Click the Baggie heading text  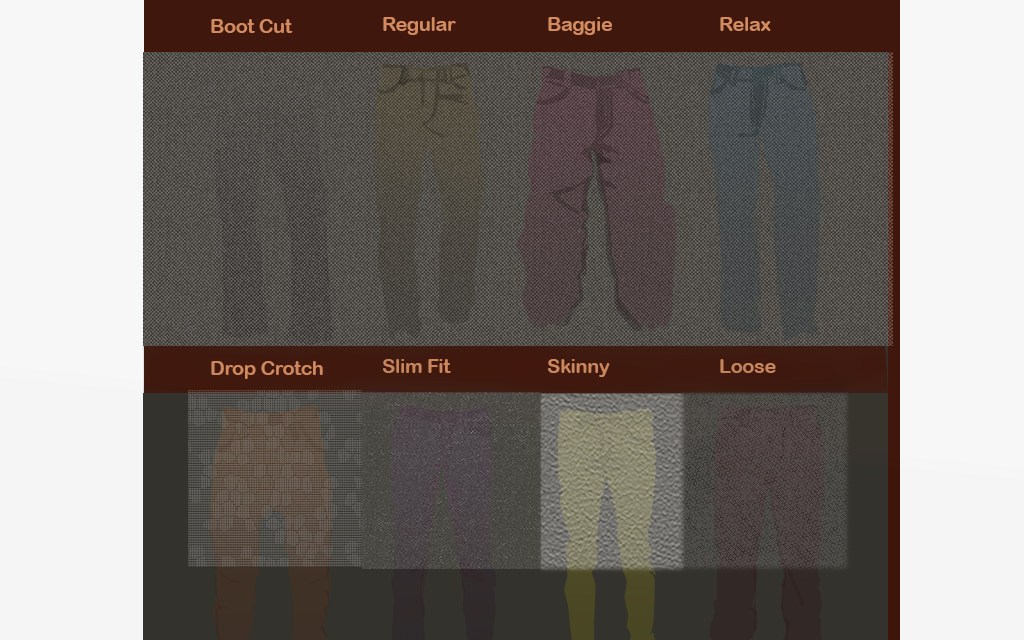point(579,25)
